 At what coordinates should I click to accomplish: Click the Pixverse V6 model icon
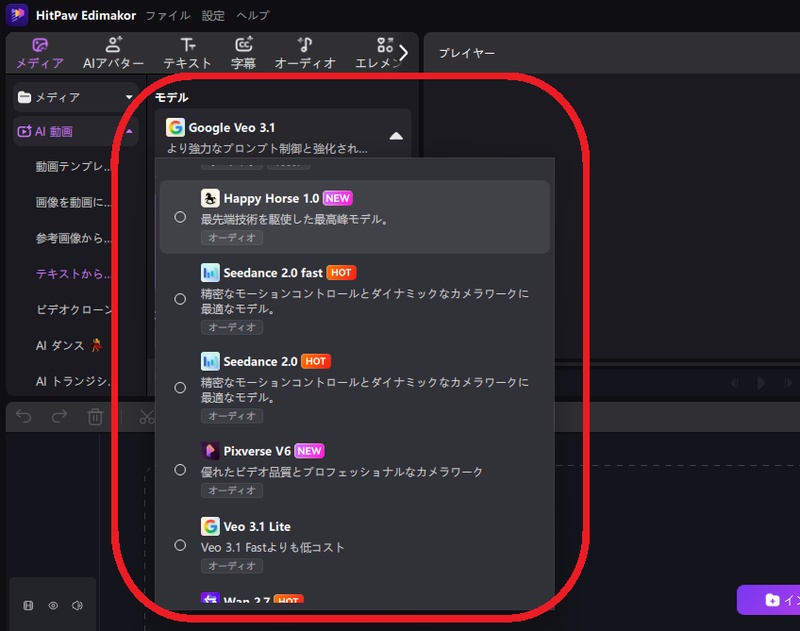point(210,451)
